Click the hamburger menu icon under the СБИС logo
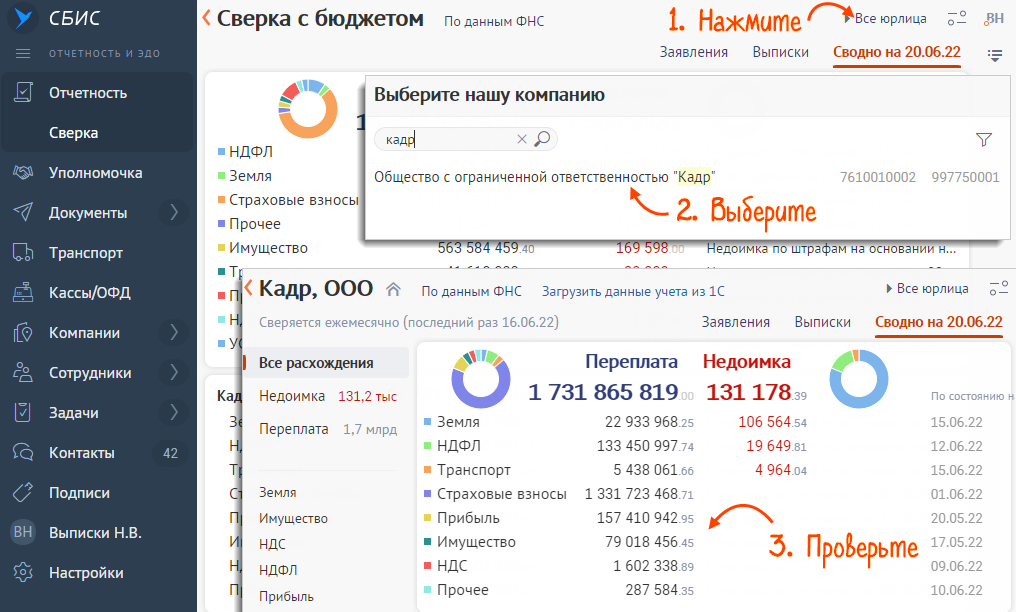Image resolution: width=1016 pixels, height=612 pixels. [x=24, y=53]
